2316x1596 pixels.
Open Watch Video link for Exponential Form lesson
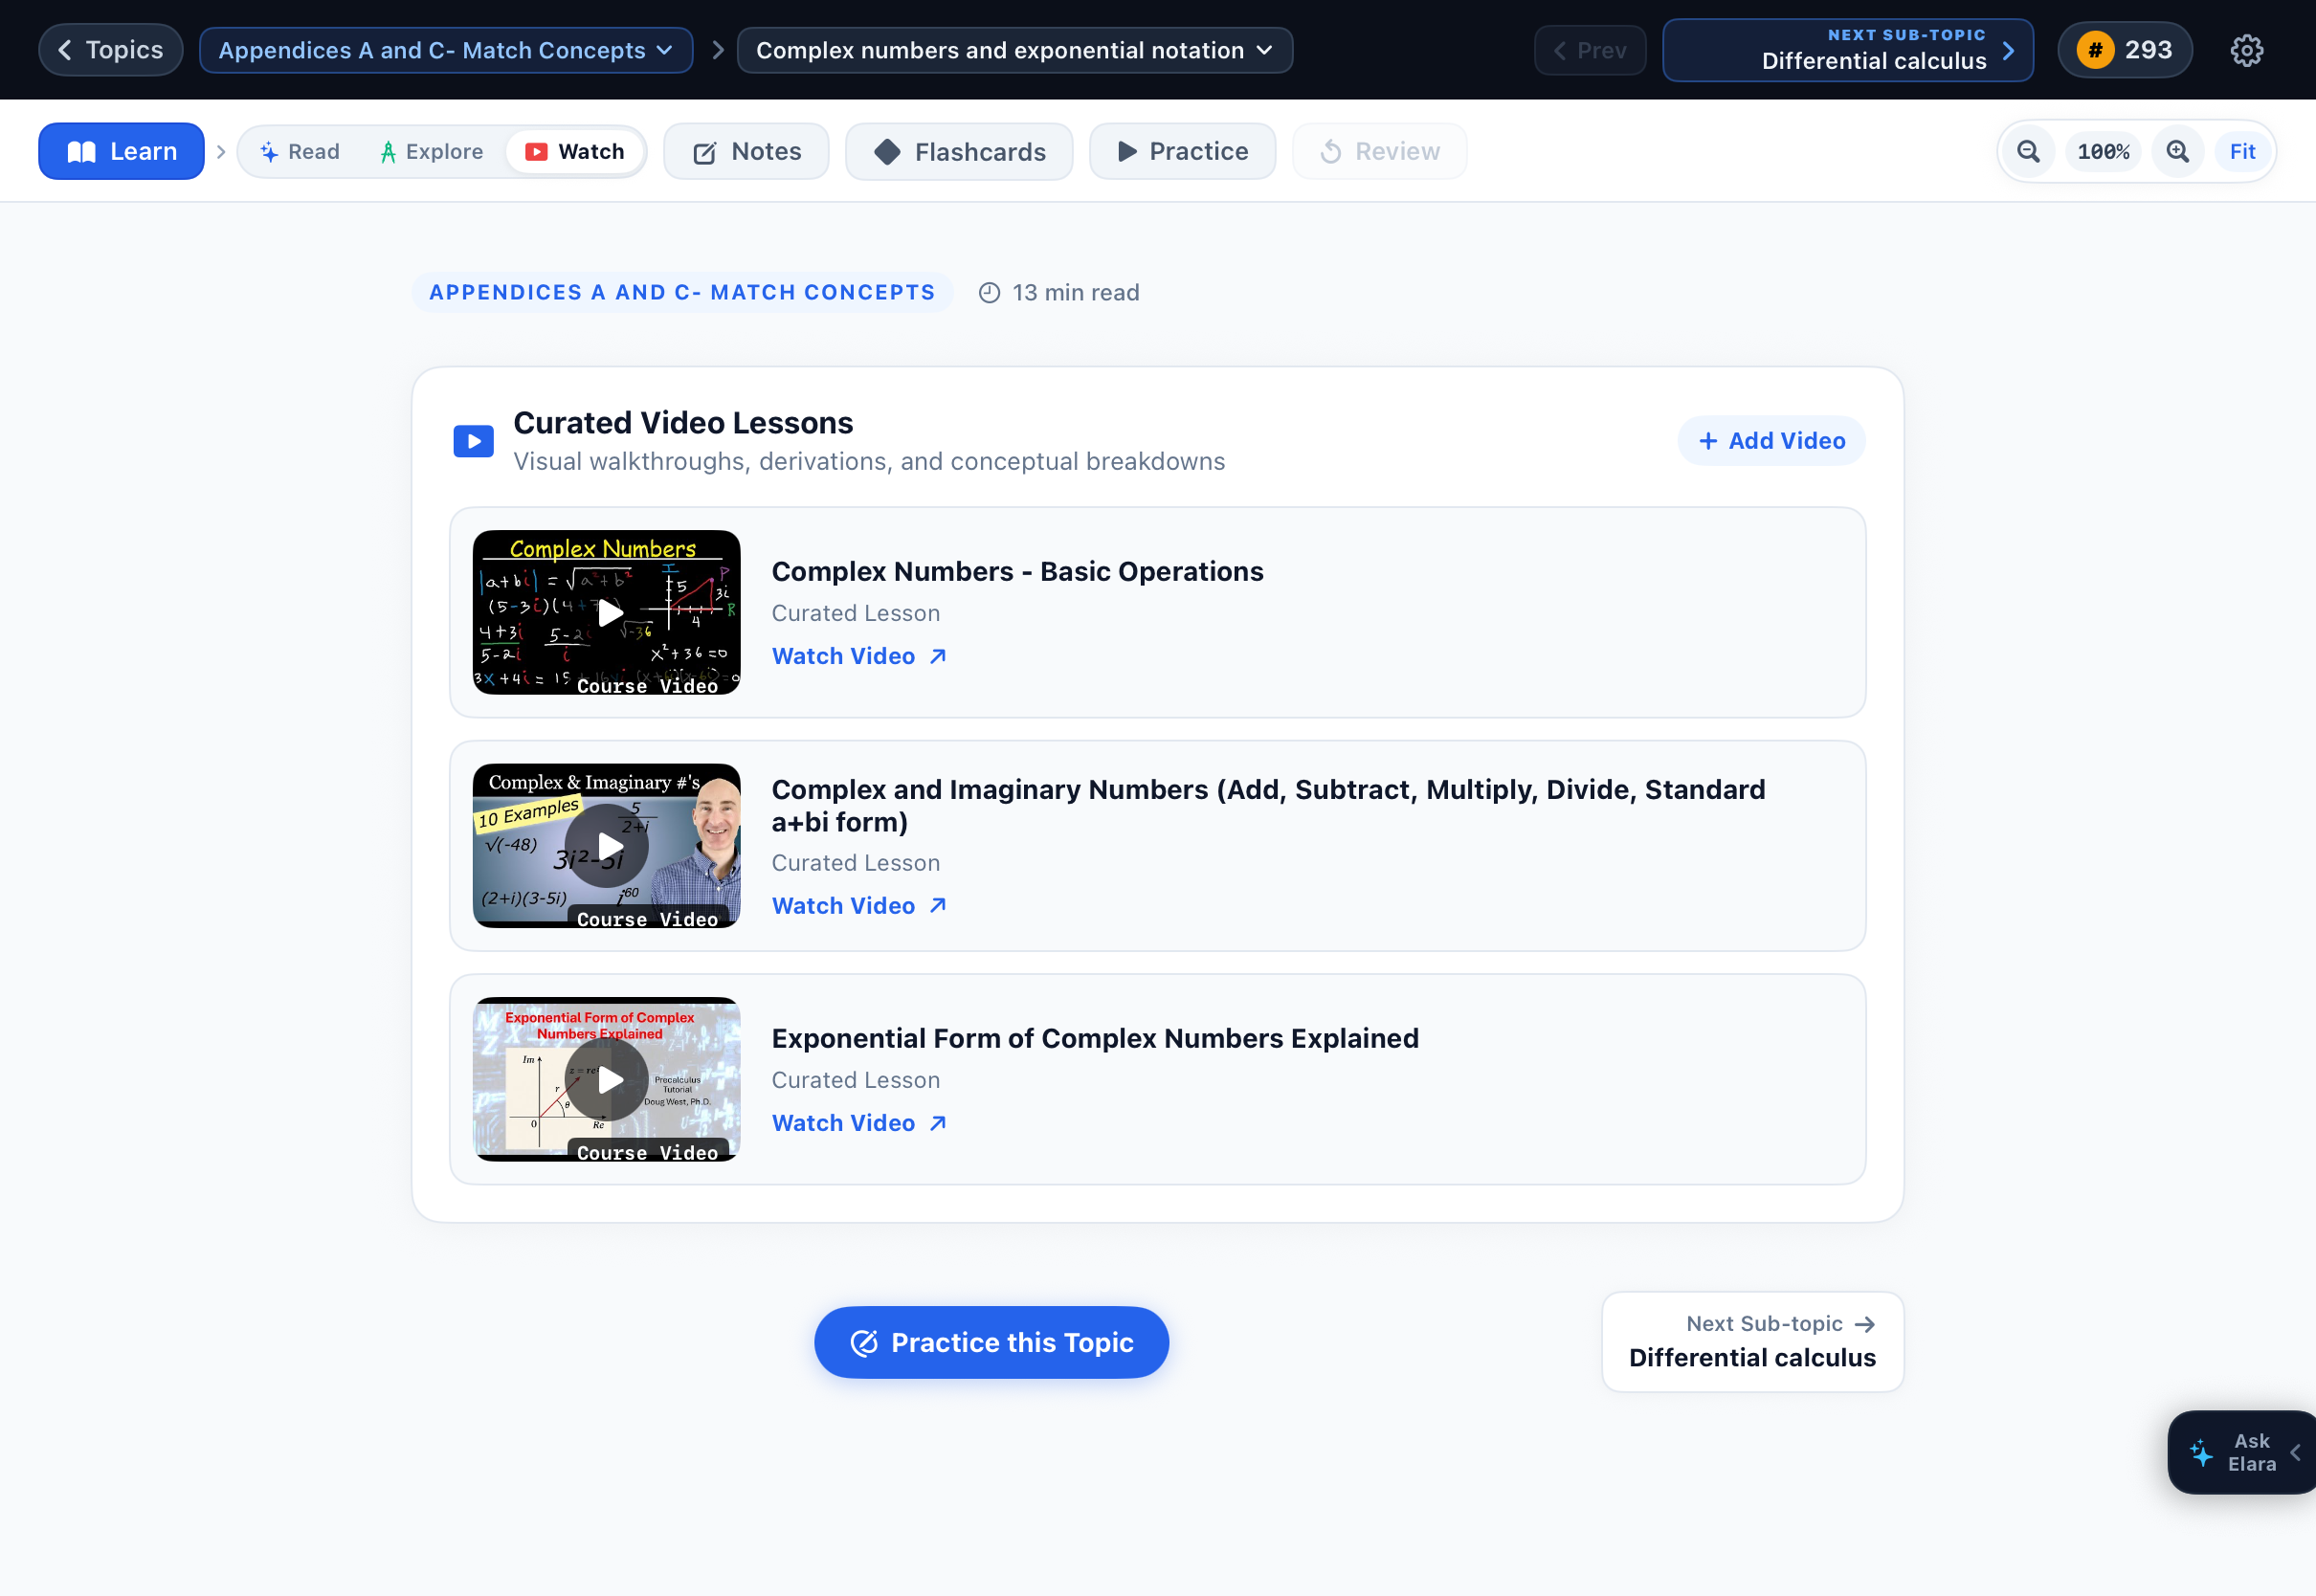(x=858, y=1123)
